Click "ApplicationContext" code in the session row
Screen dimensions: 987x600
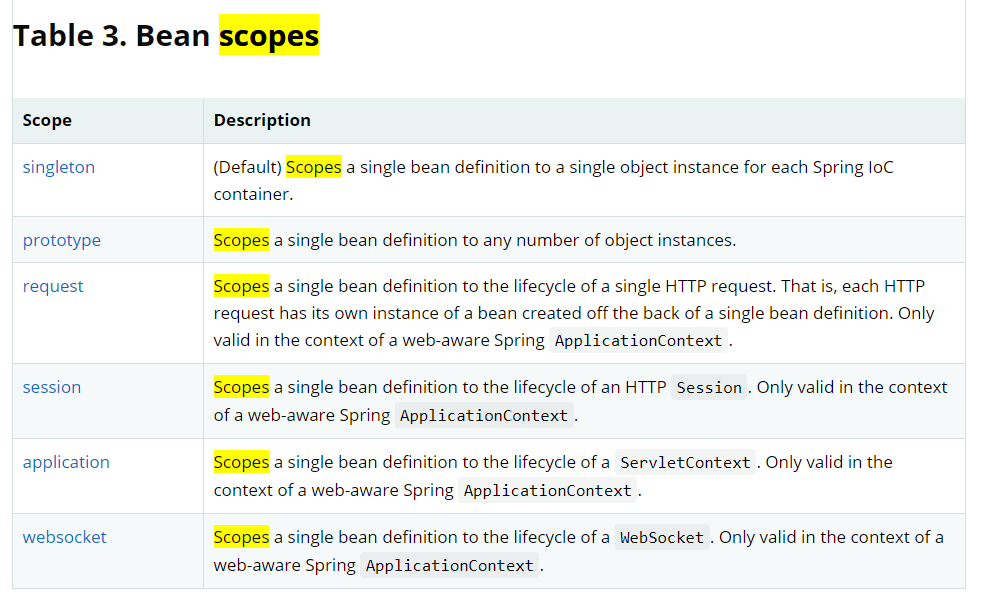pyautogui.click(x=484, y=416)
